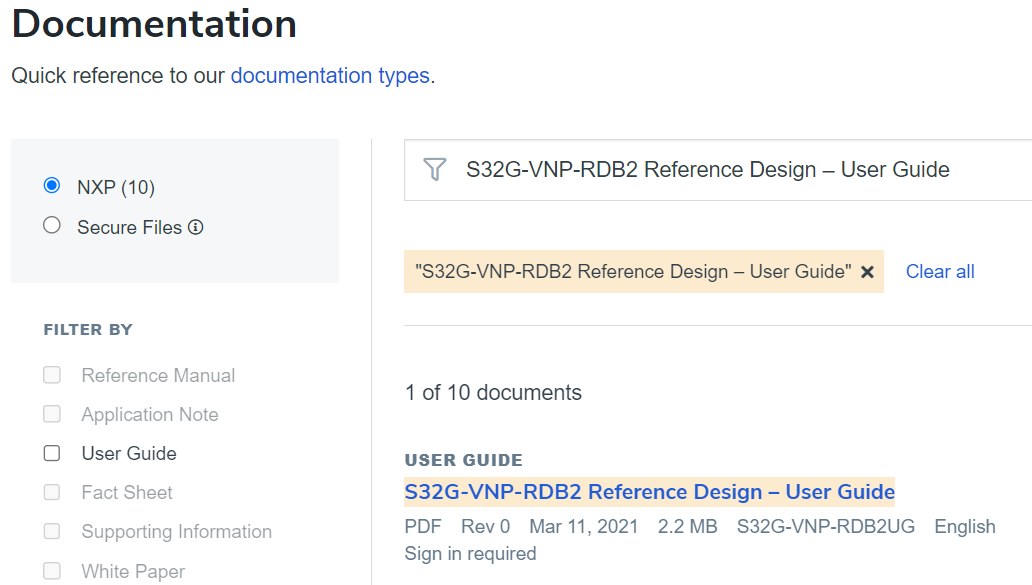Check the Supporting Information filter checkbox

(52, 531)
